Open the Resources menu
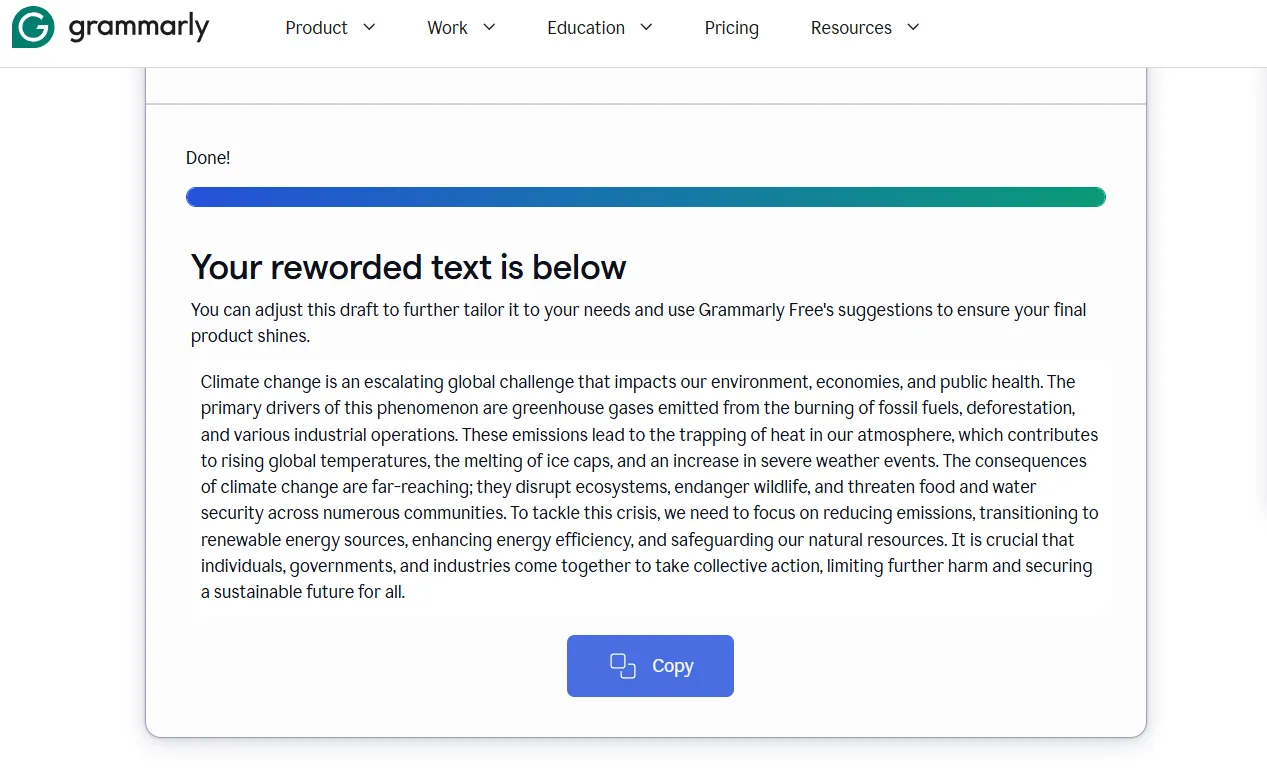Viewport: 1267px width, 783px height. tap(851, 28)
